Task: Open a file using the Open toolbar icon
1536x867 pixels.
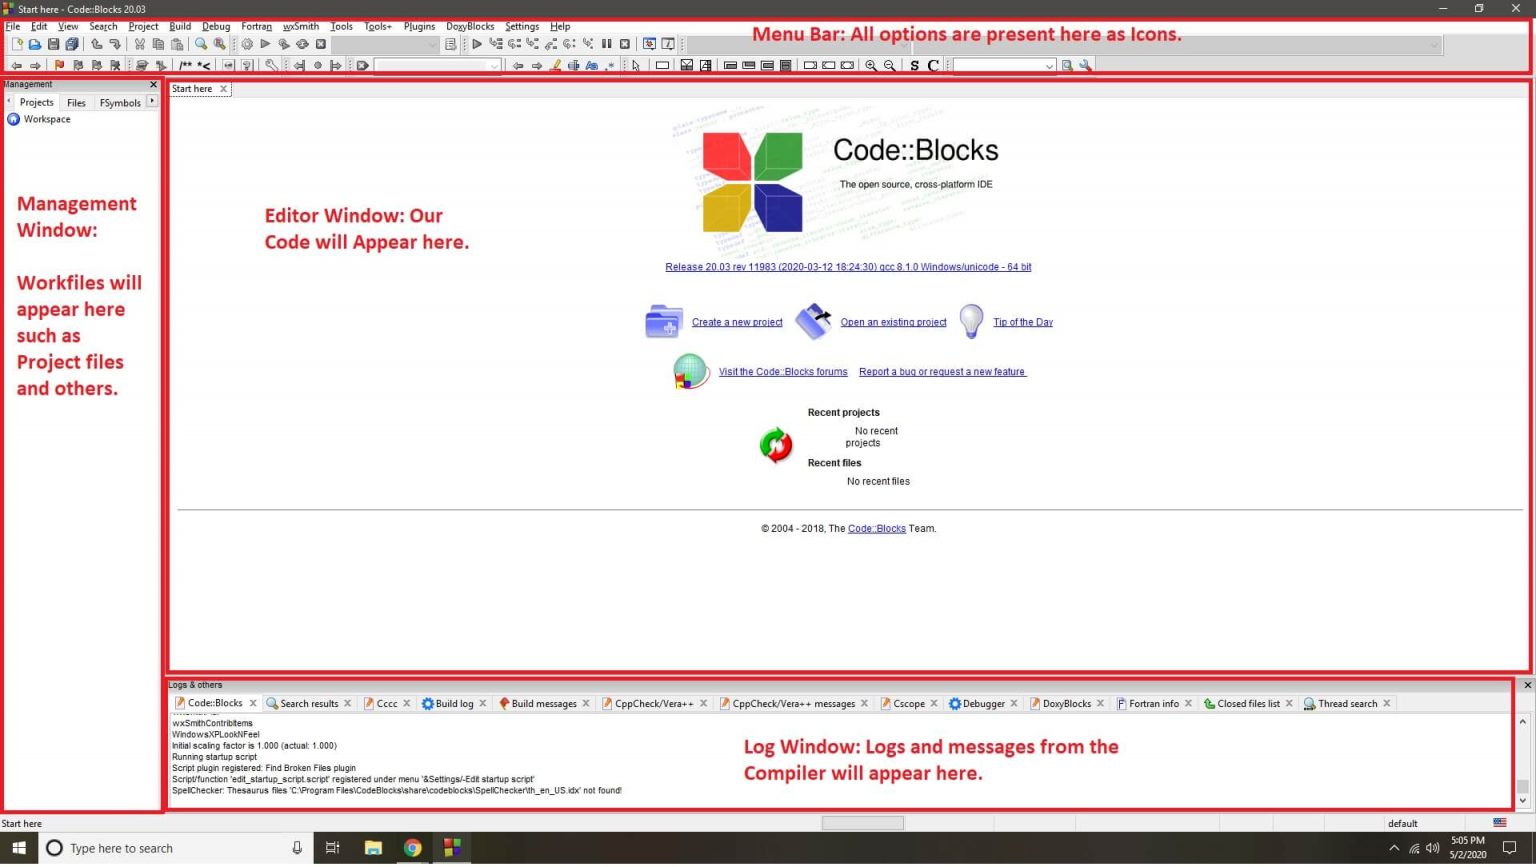Action: tap(35, 44)
